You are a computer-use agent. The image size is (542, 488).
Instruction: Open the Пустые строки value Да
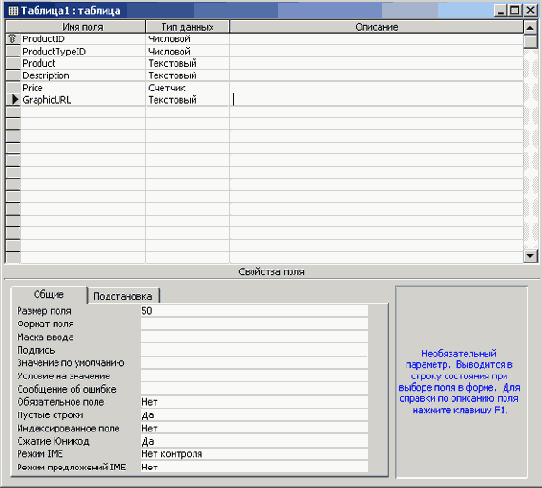tap(254, 415)
